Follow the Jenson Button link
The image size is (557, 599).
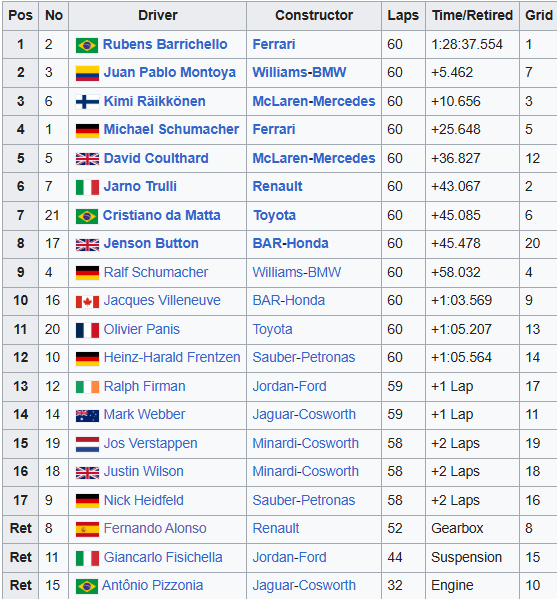[151, 243]
